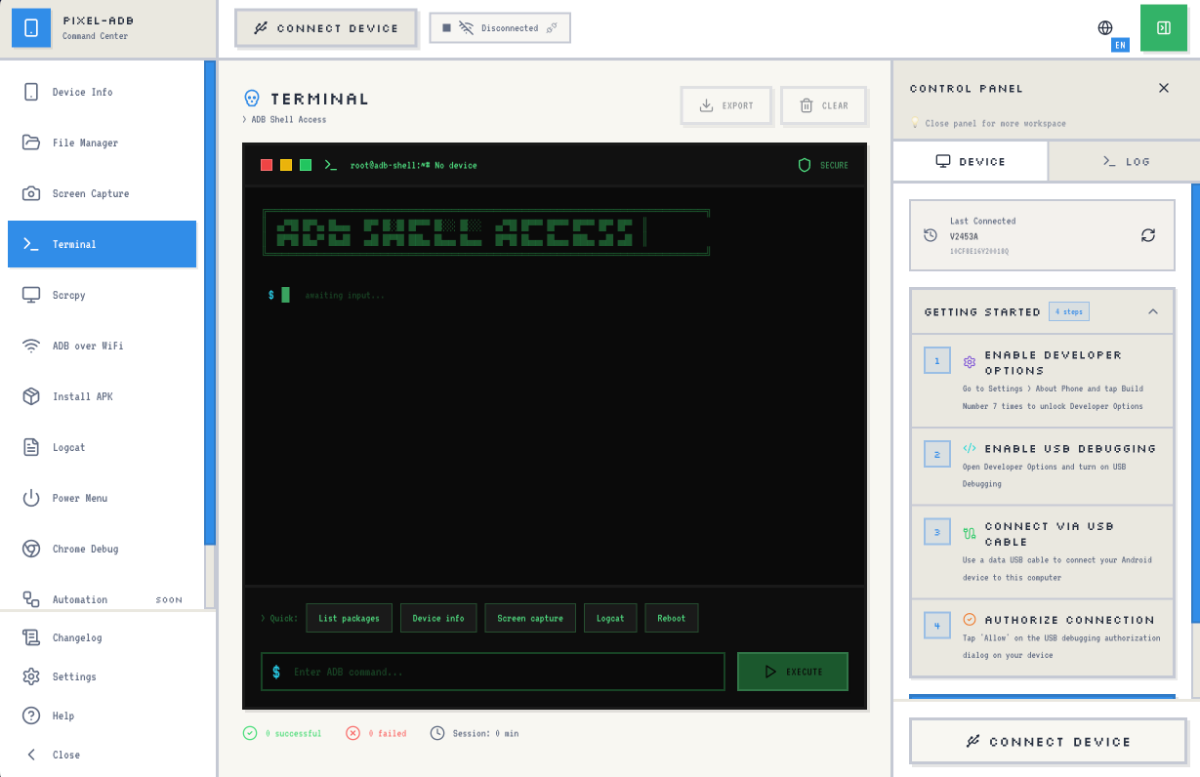Open the Scrcpy screen mirroring page
The width and height of the screenshot is (1200, 777).
coord(102,295)
